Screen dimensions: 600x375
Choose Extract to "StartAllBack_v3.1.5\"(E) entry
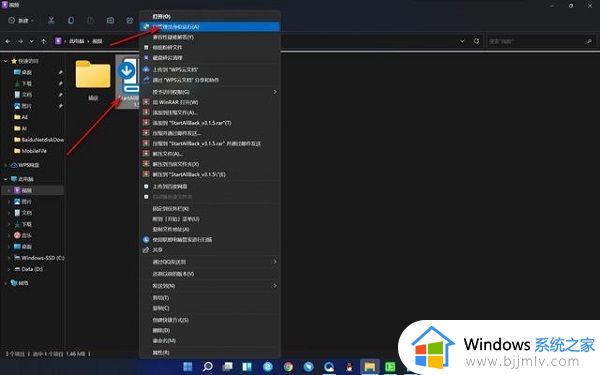coord(189,174)
